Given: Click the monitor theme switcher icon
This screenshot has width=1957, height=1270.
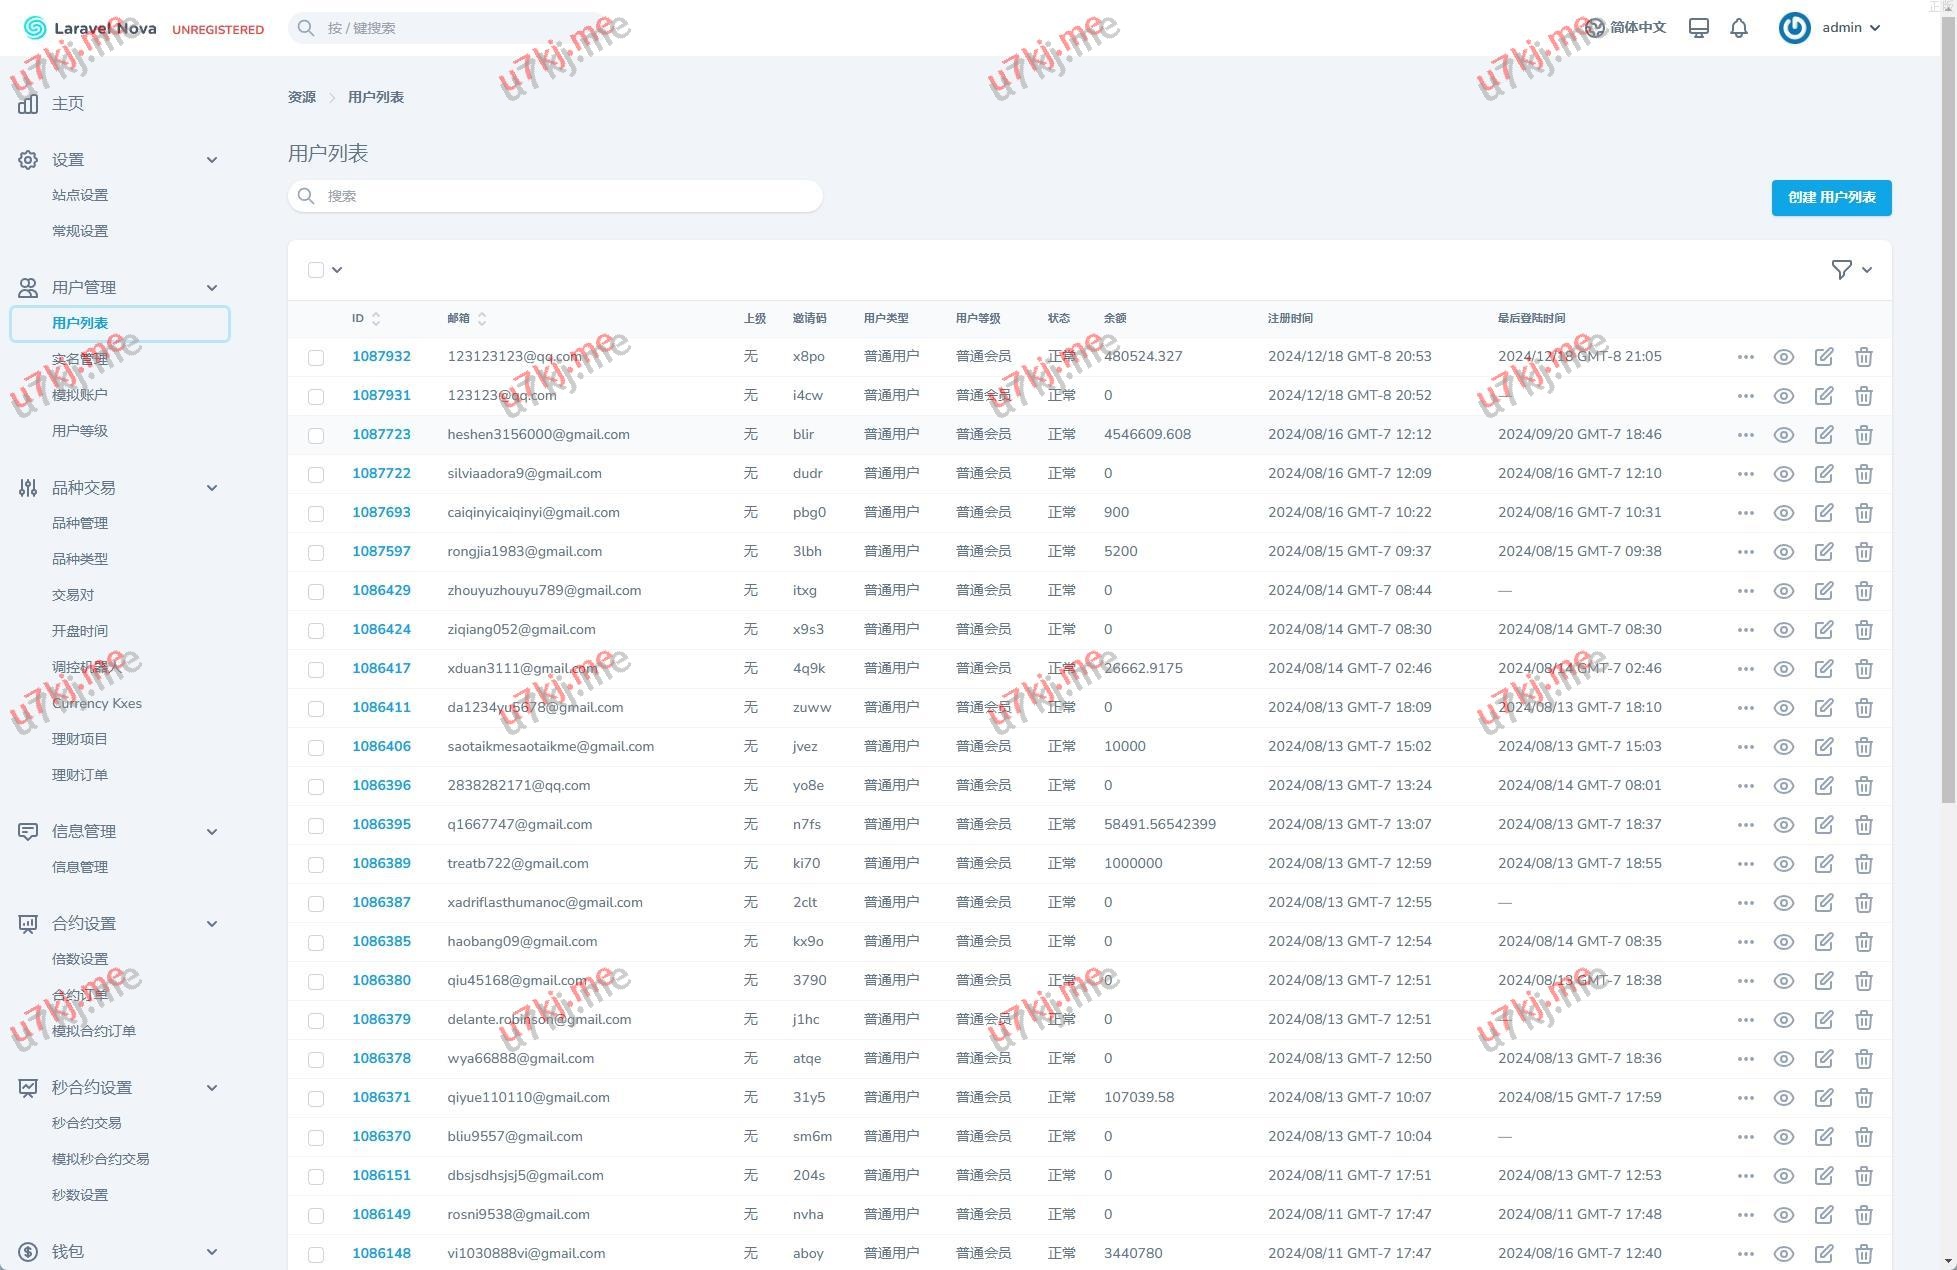Looking at the screenshot, I should pos(1698,28).
